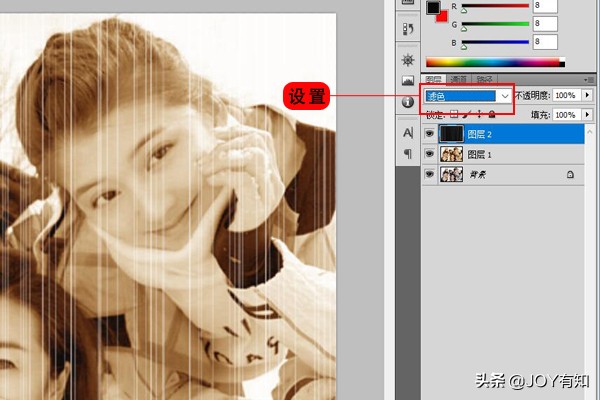Open the Character panel icon
The image size is (600, 400).
click(x=408, y=133)
